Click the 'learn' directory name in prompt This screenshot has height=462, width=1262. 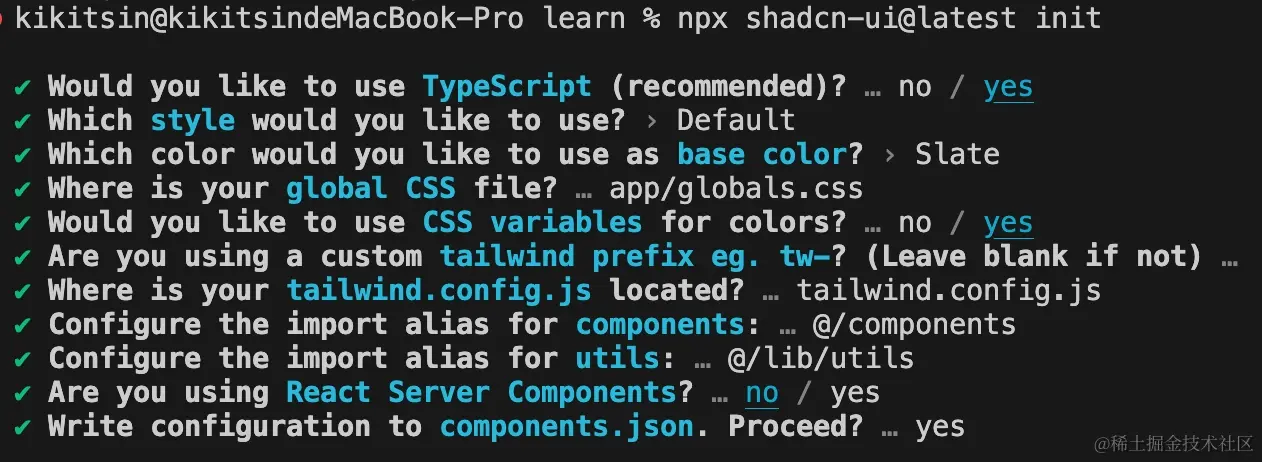(584, 19)
